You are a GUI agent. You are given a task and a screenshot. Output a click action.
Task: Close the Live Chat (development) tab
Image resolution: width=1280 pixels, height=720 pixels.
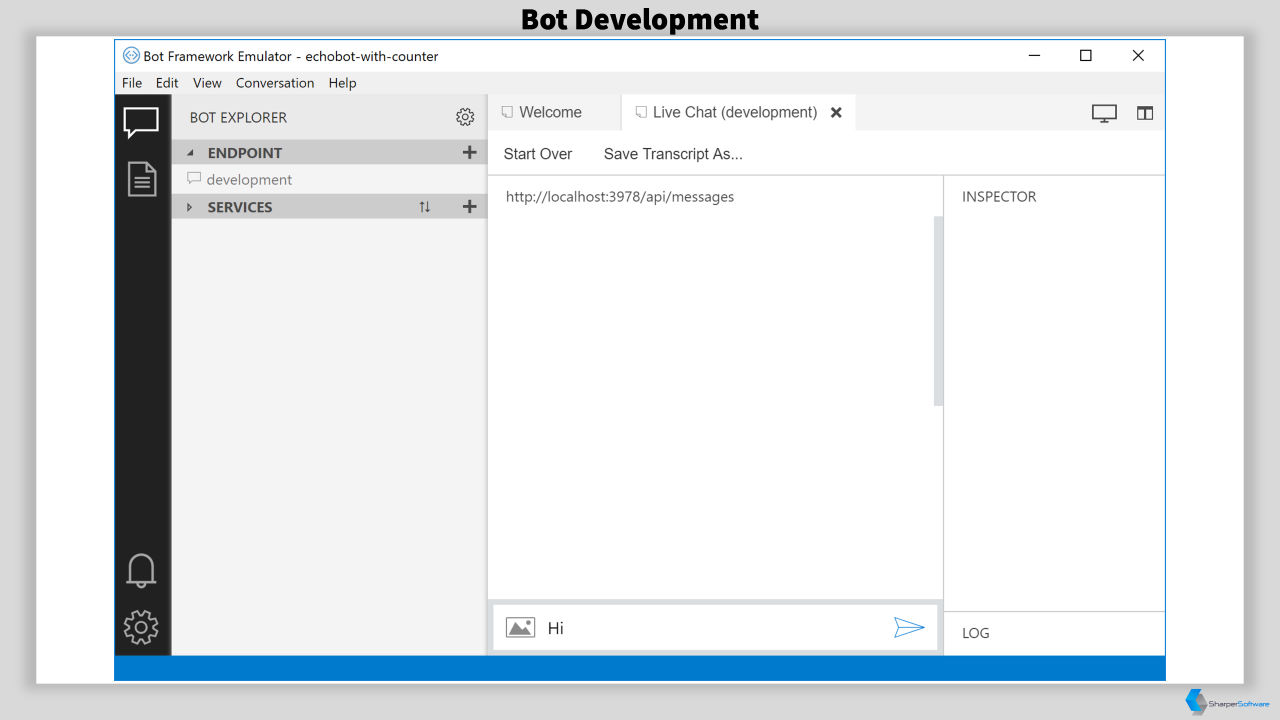pos(836,113)
